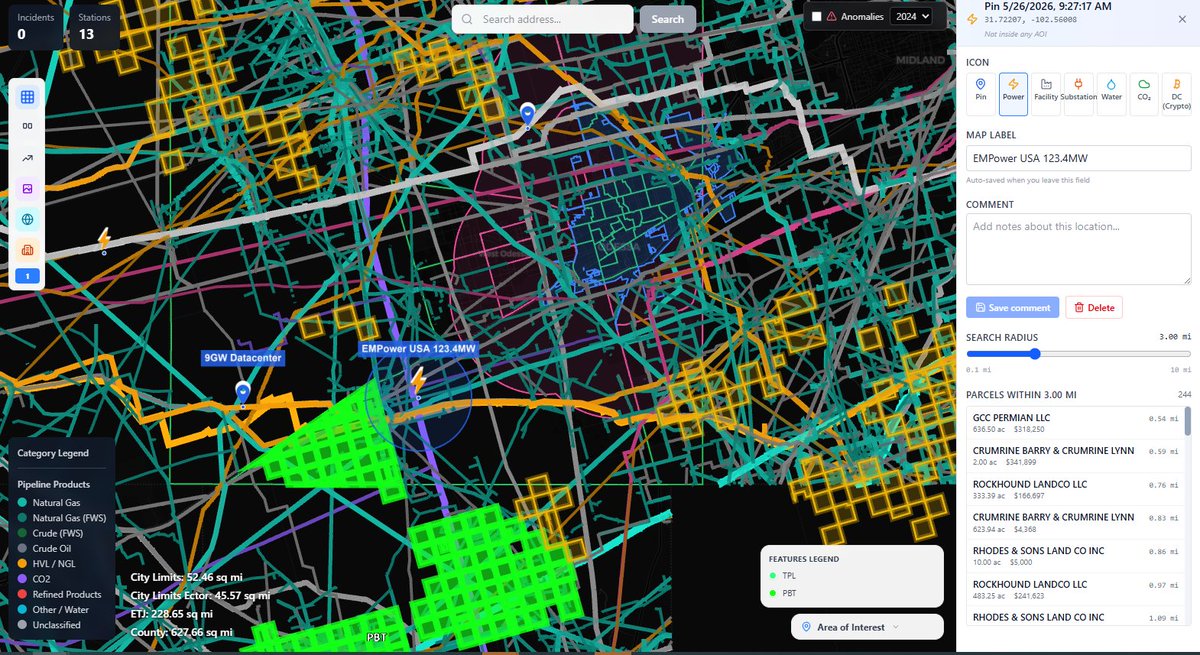Click the Stations counter card
This screenshot has height=655, width=1200.
94,28
